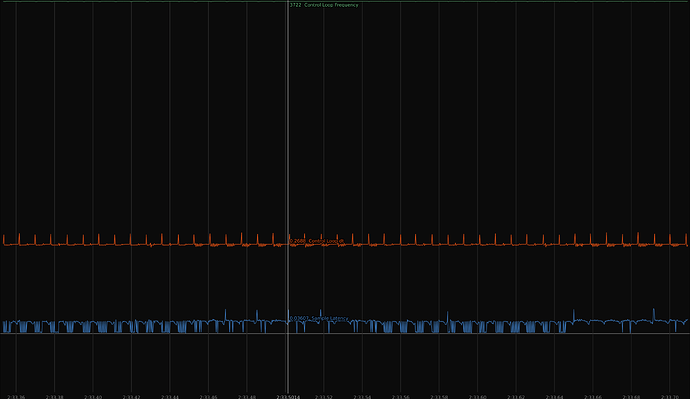Screen dimensions: 690x399
Task: Click the highlighted cursor time on bottom axis
Action: [288, 397]
